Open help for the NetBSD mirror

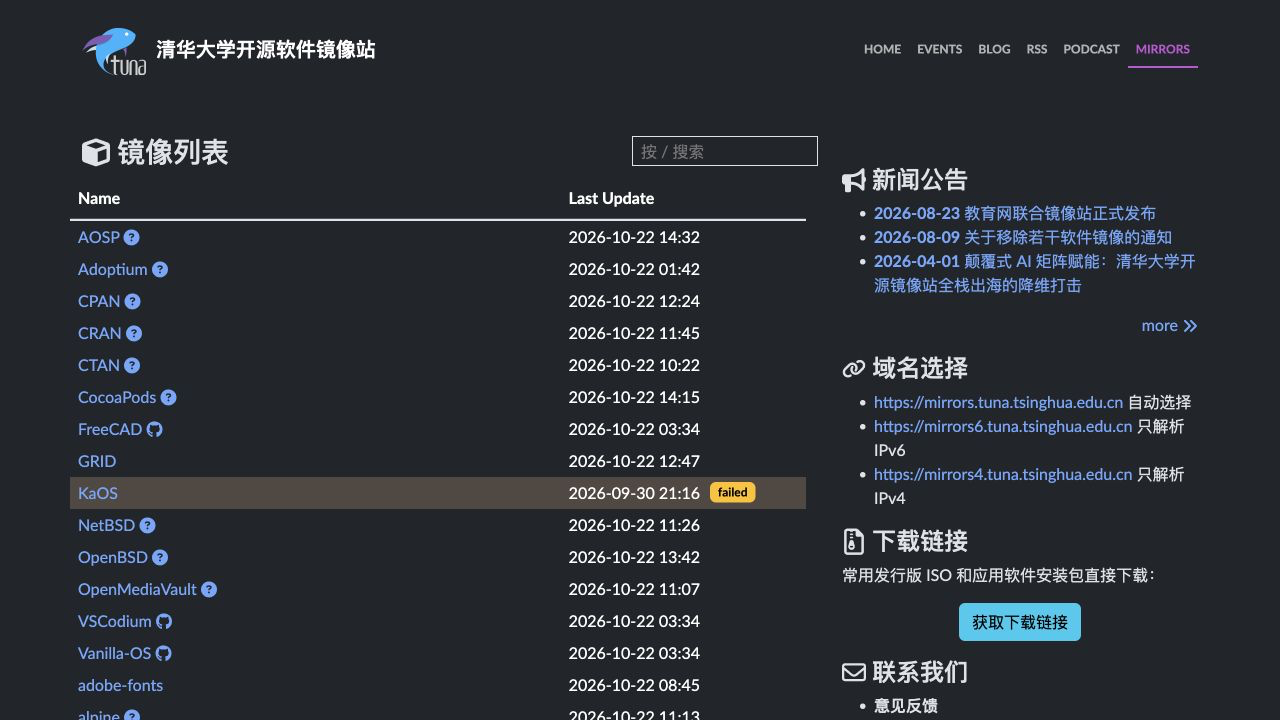147,525
